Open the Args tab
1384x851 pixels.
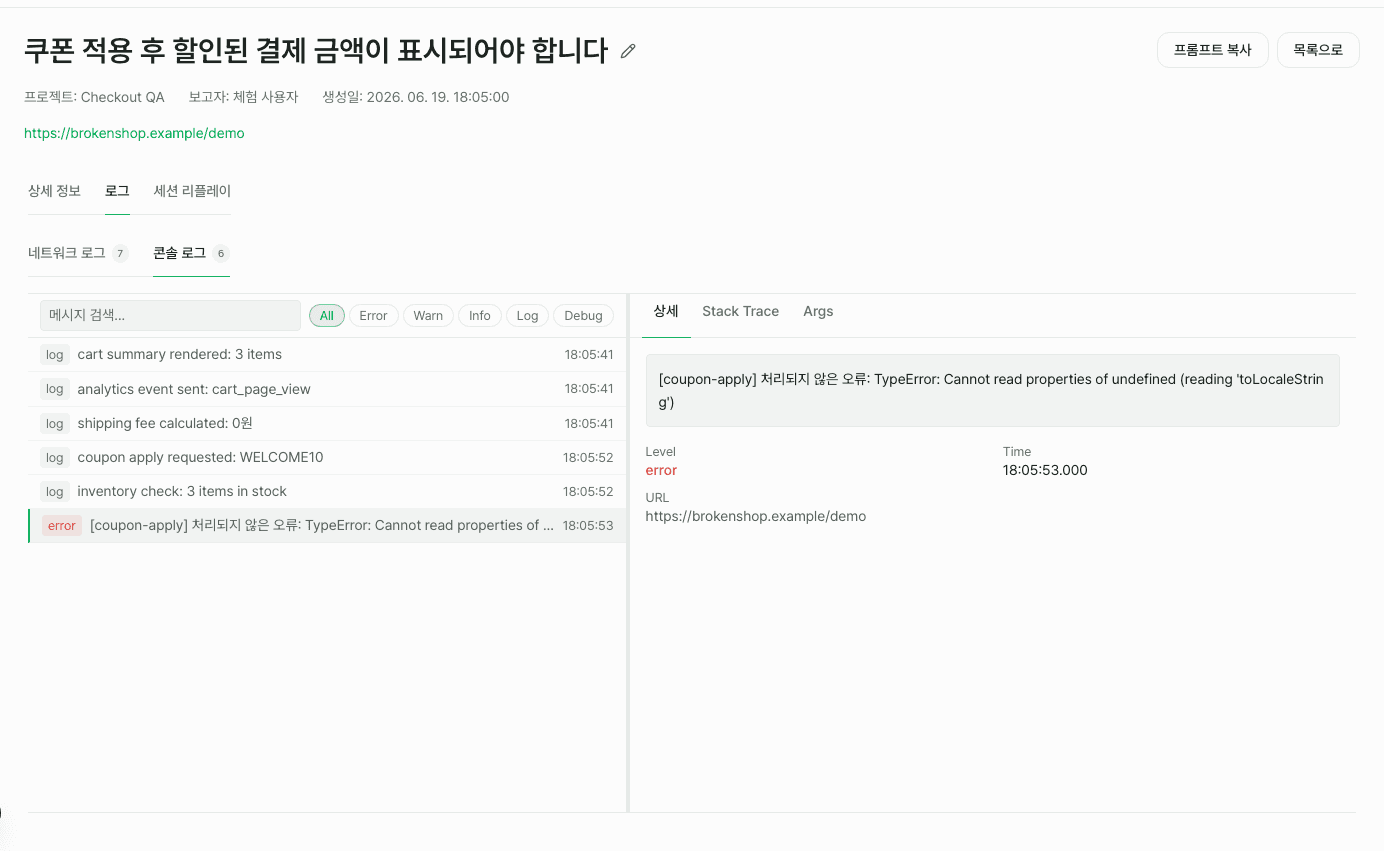(818, 311)
